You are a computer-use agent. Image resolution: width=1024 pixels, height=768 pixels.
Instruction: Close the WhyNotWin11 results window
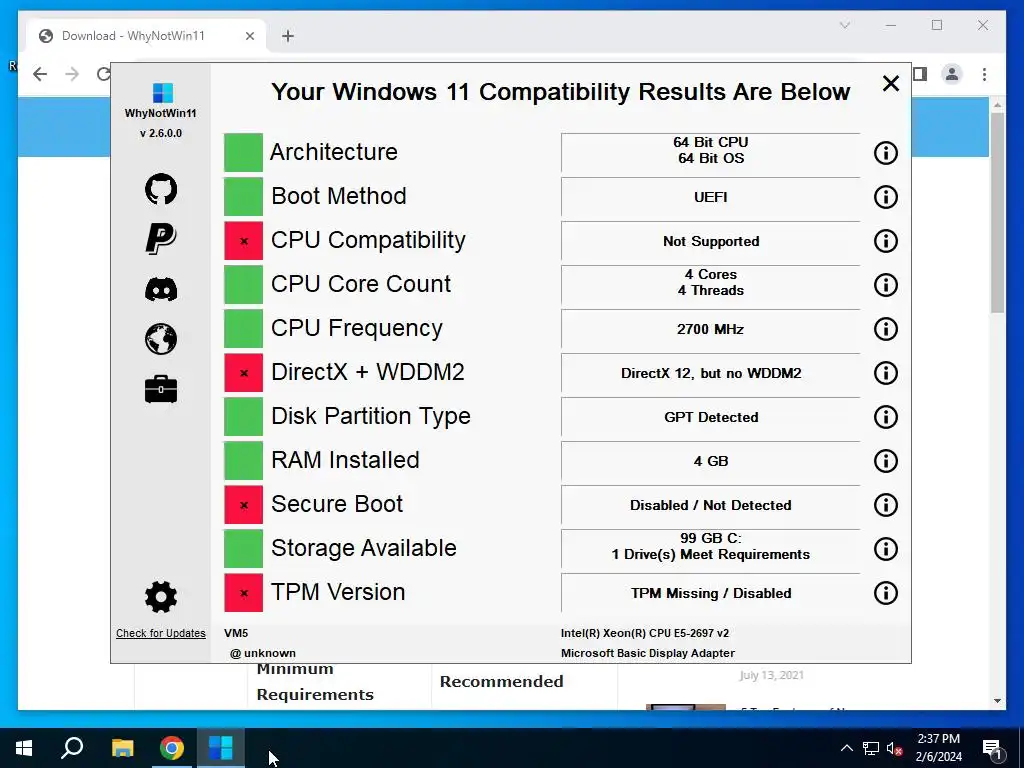891,84
